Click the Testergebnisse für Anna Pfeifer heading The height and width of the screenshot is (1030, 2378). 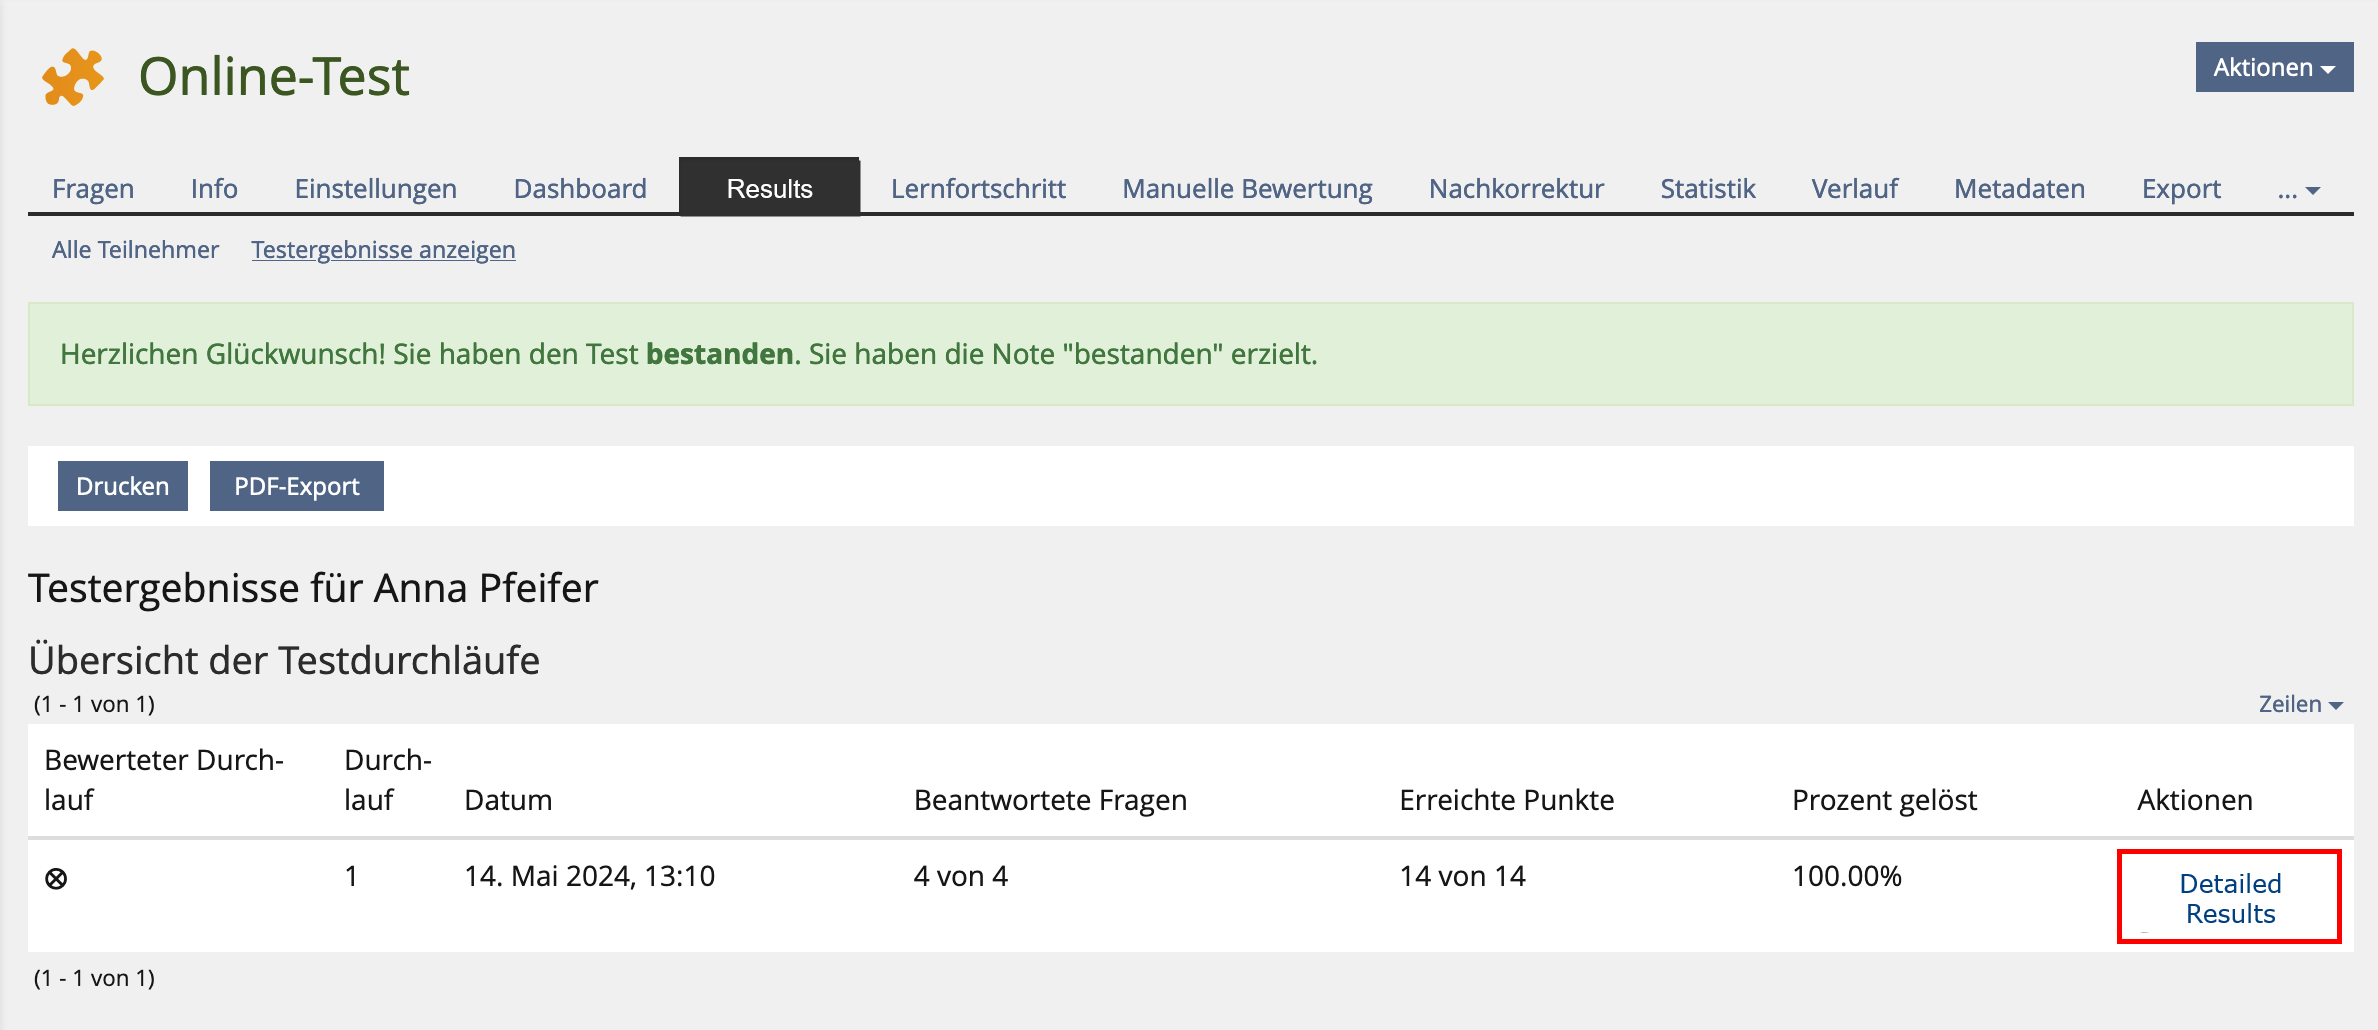[313, 588]
